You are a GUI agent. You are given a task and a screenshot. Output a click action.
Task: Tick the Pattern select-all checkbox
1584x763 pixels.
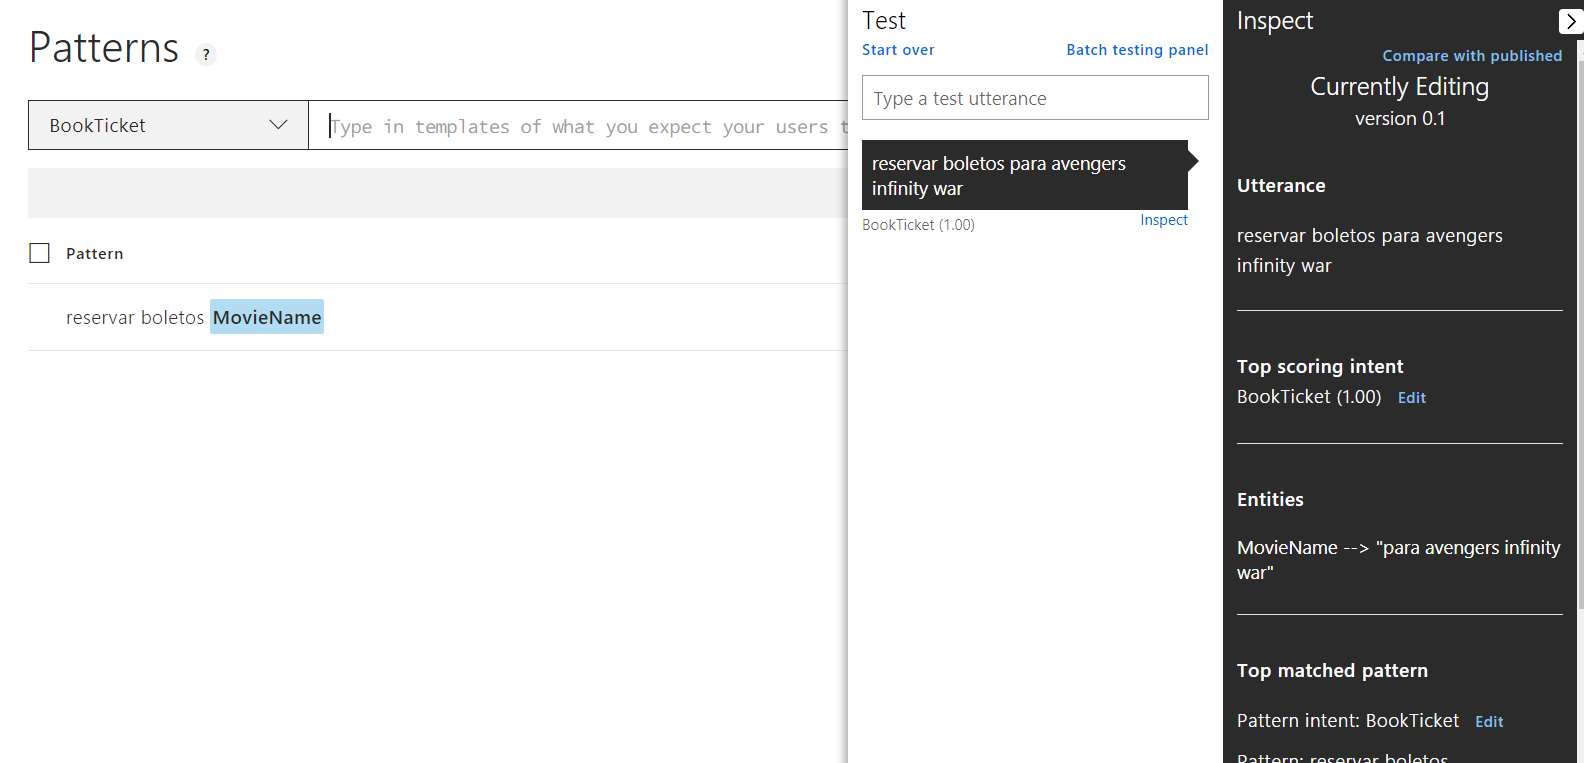(40, 253)
